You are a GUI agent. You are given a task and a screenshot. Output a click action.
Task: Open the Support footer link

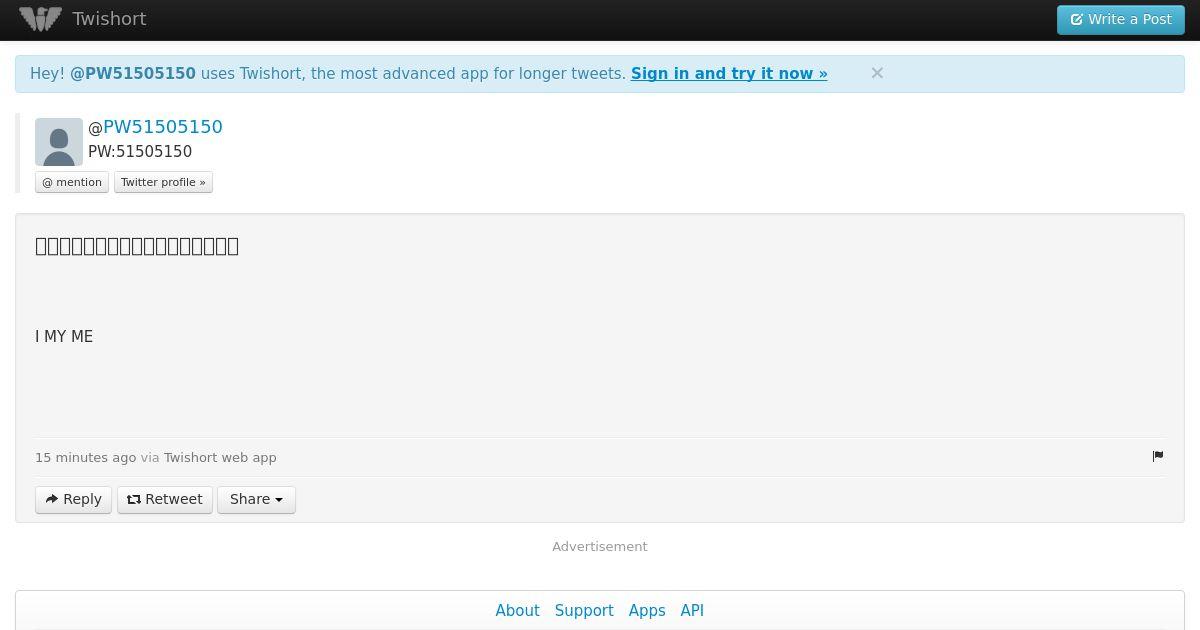tap(584, 610)
